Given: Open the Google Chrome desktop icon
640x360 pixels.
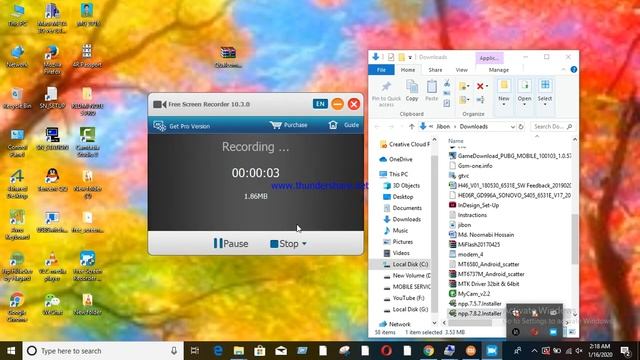Looking at the screenshot, I should 17,307.
